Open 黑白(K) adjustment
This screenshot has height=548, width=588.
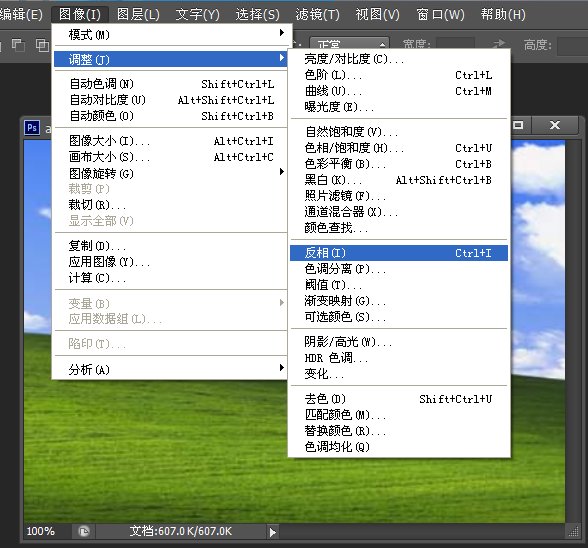[x=399, y=180]
